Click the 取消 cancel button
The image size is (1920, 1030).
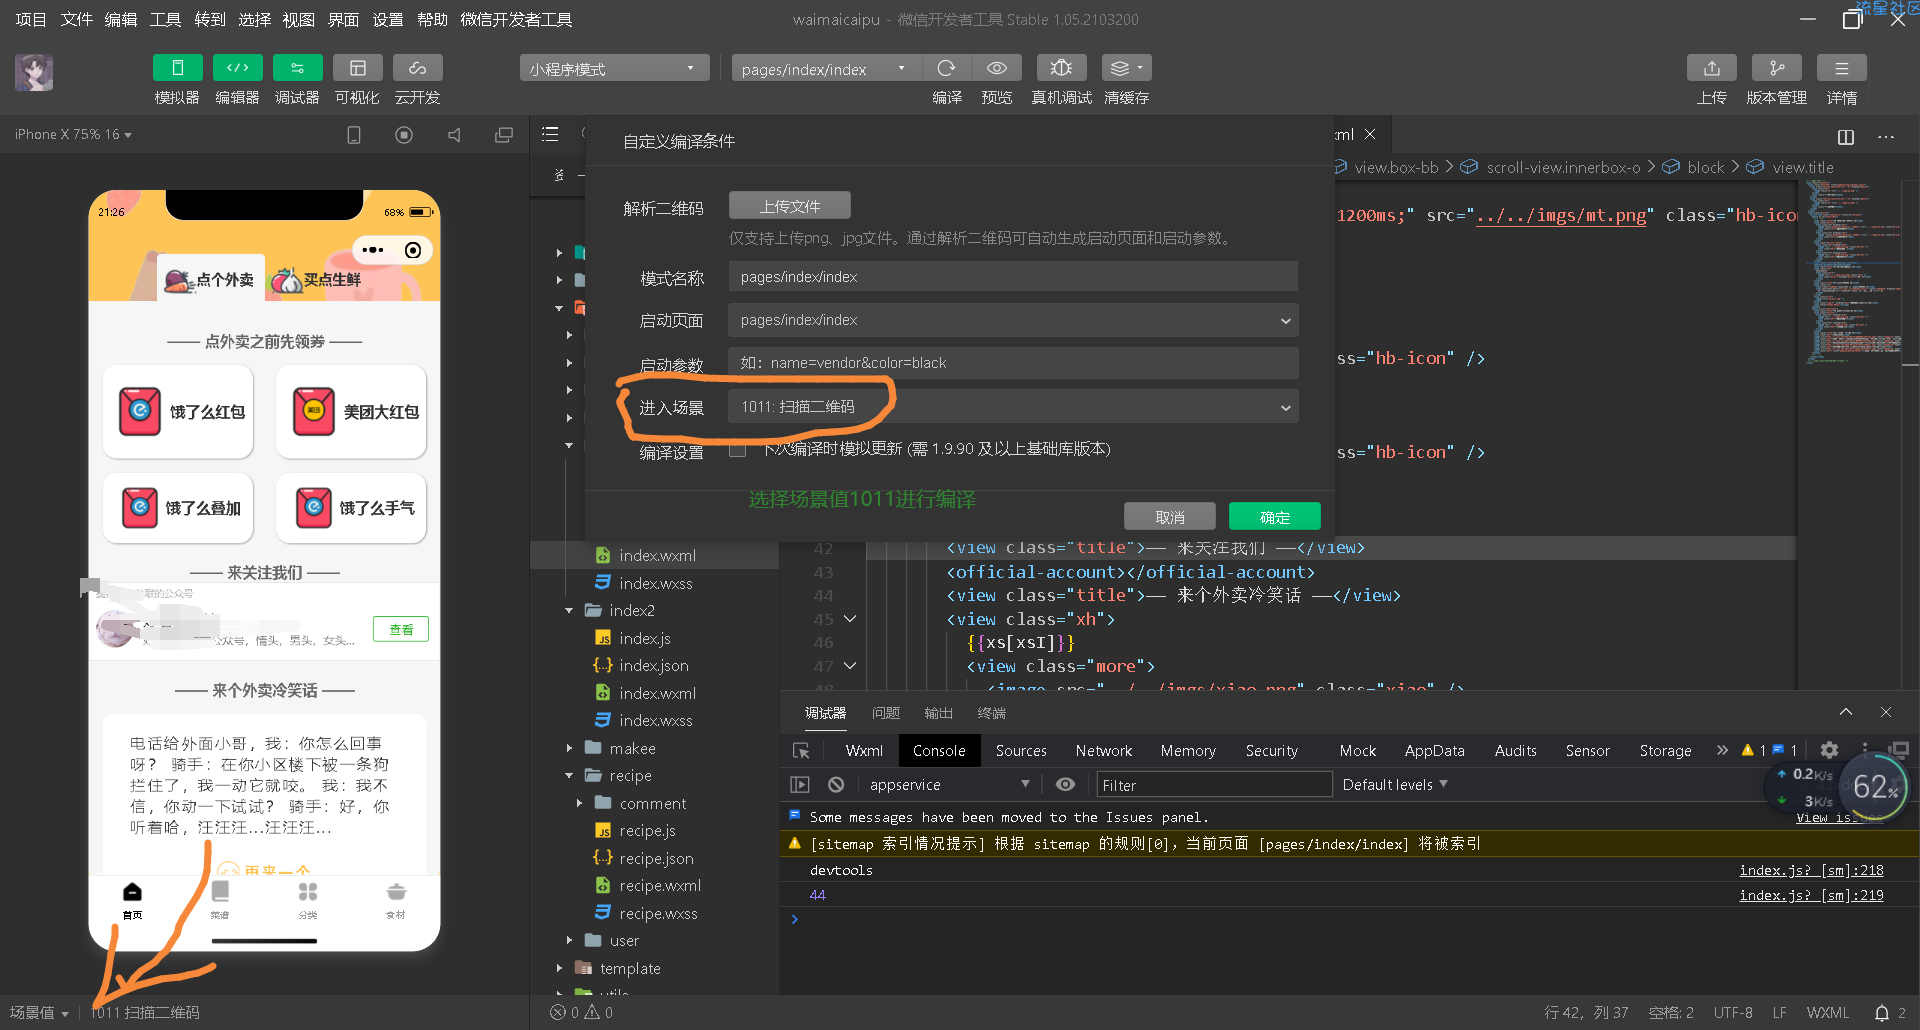pyautogui.click(x=1169, y=517)
